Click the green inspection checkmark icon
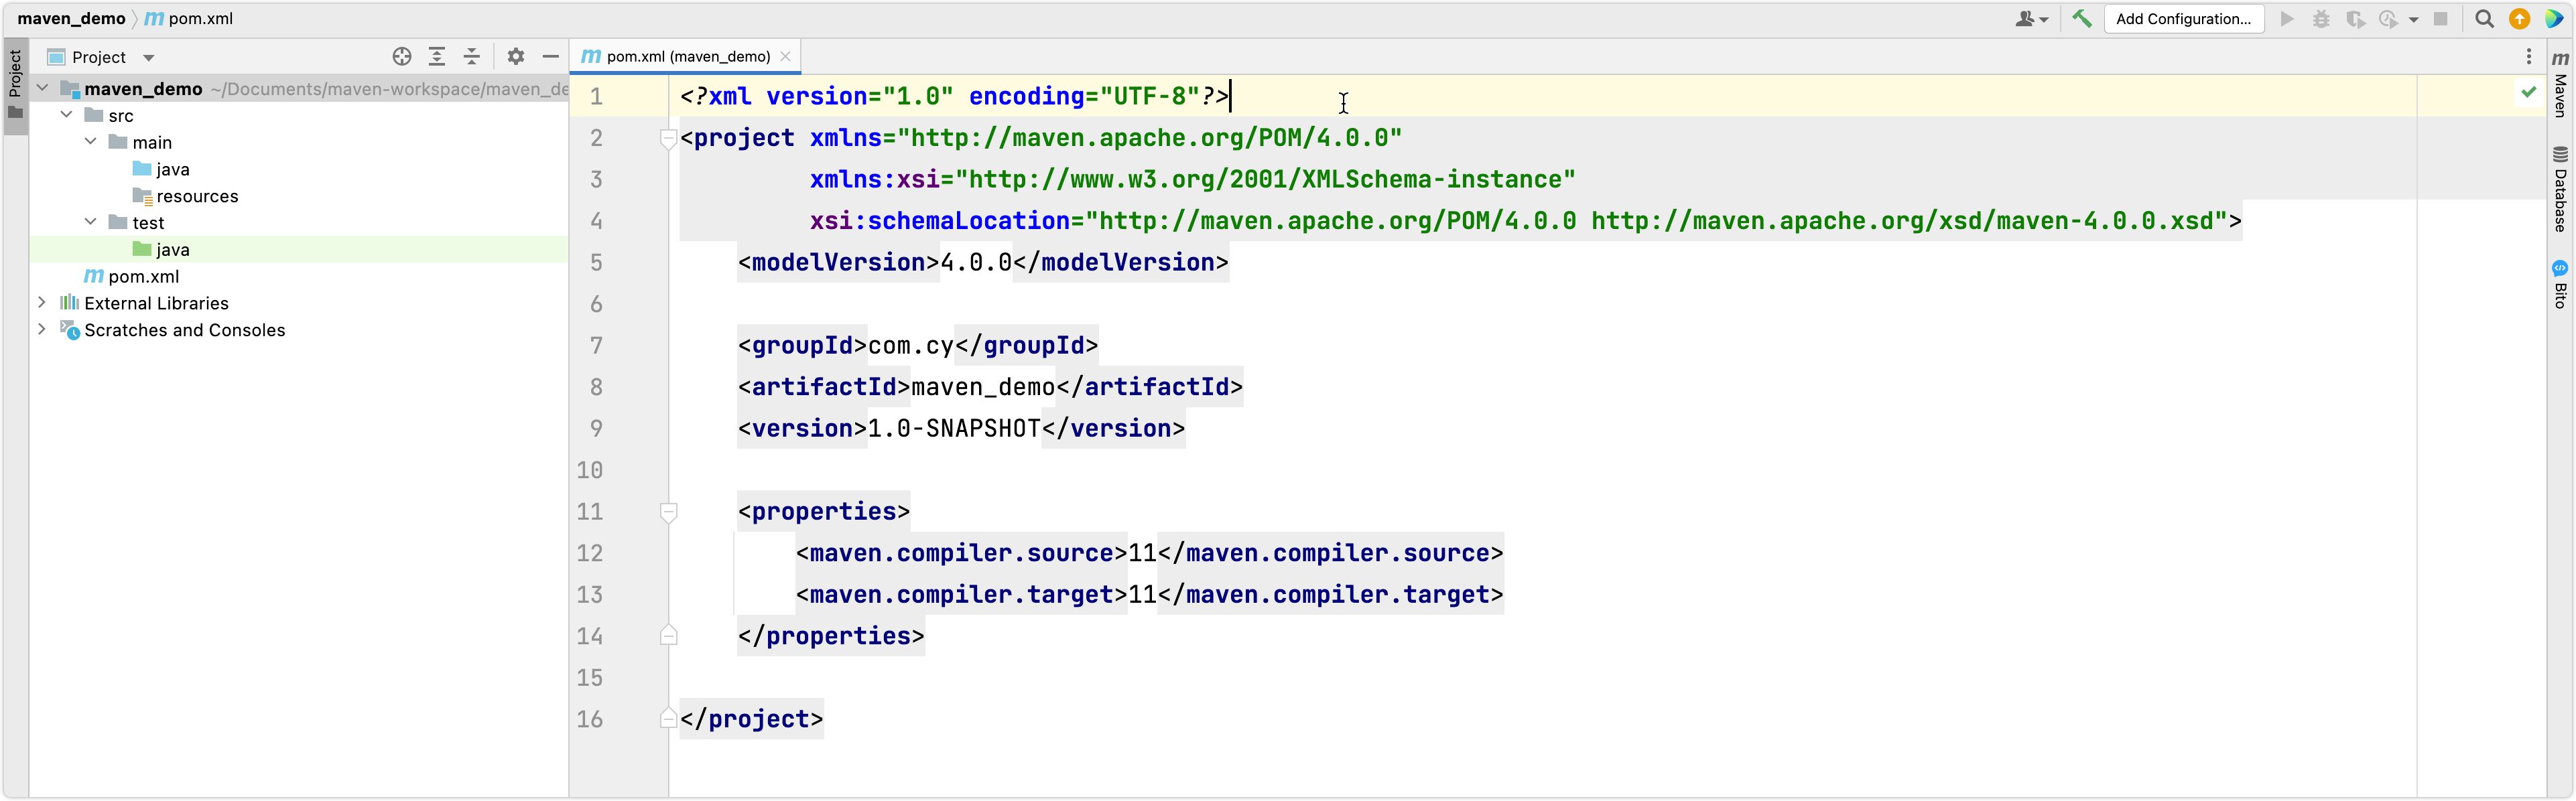The width and height of the screenshot is (2576, 801). [x=2528, y=92]
